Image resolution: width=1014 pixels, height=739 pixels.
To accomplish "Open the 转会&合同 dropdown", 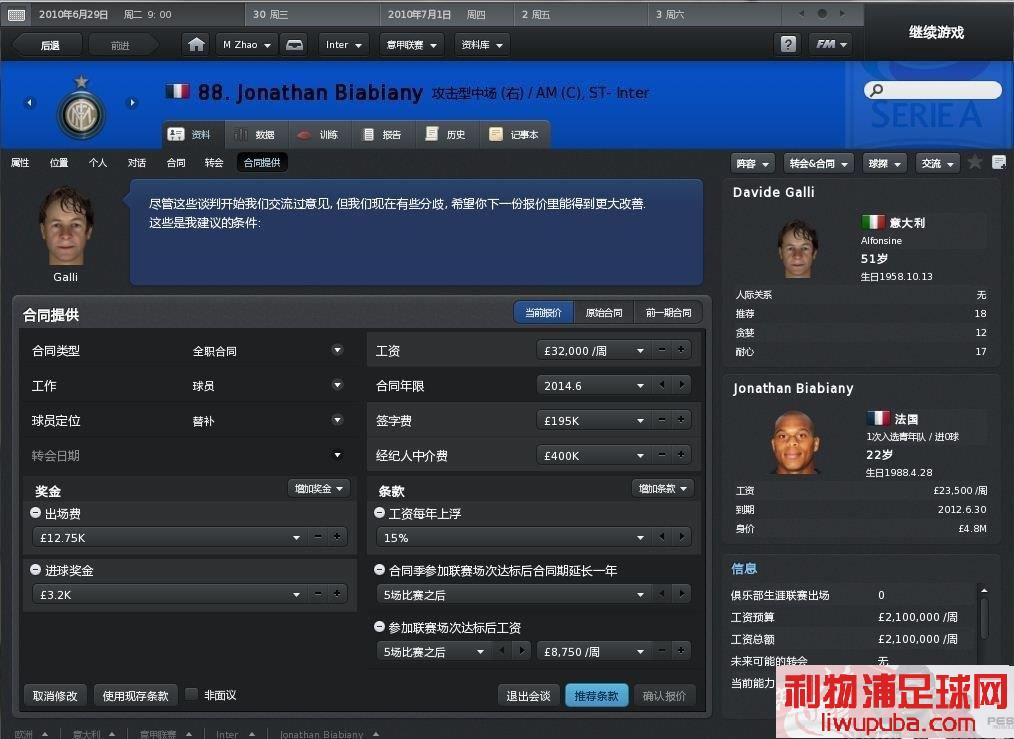I will tap(818, 164).
